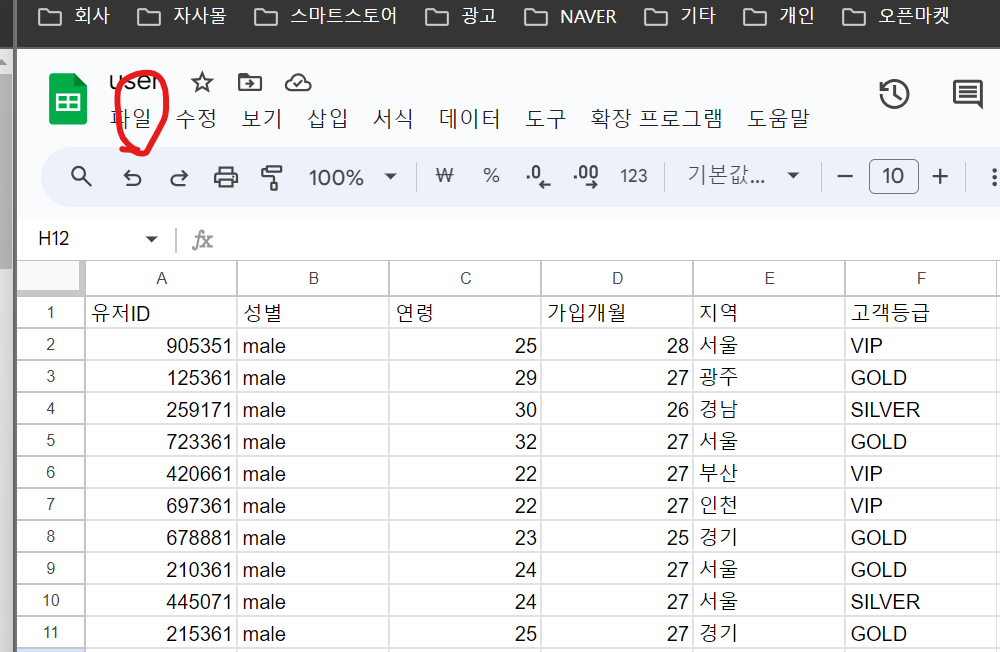Select the 지역 header cell

tap(769, 313)
